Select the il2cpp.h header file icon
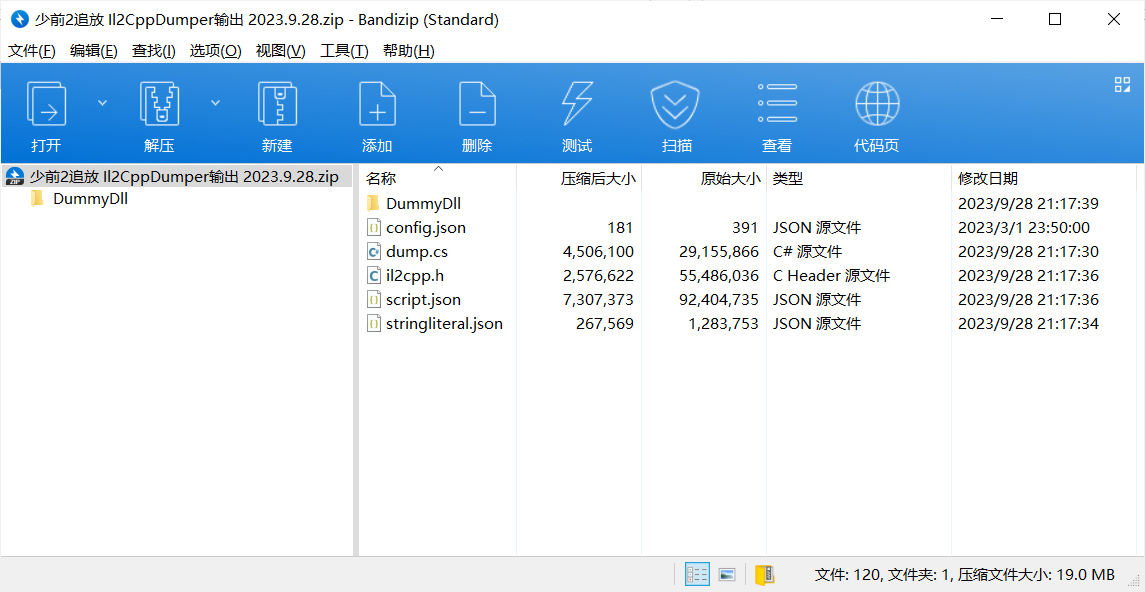The width and height of the screenshot is (1145, 592). tap(373, 276)
